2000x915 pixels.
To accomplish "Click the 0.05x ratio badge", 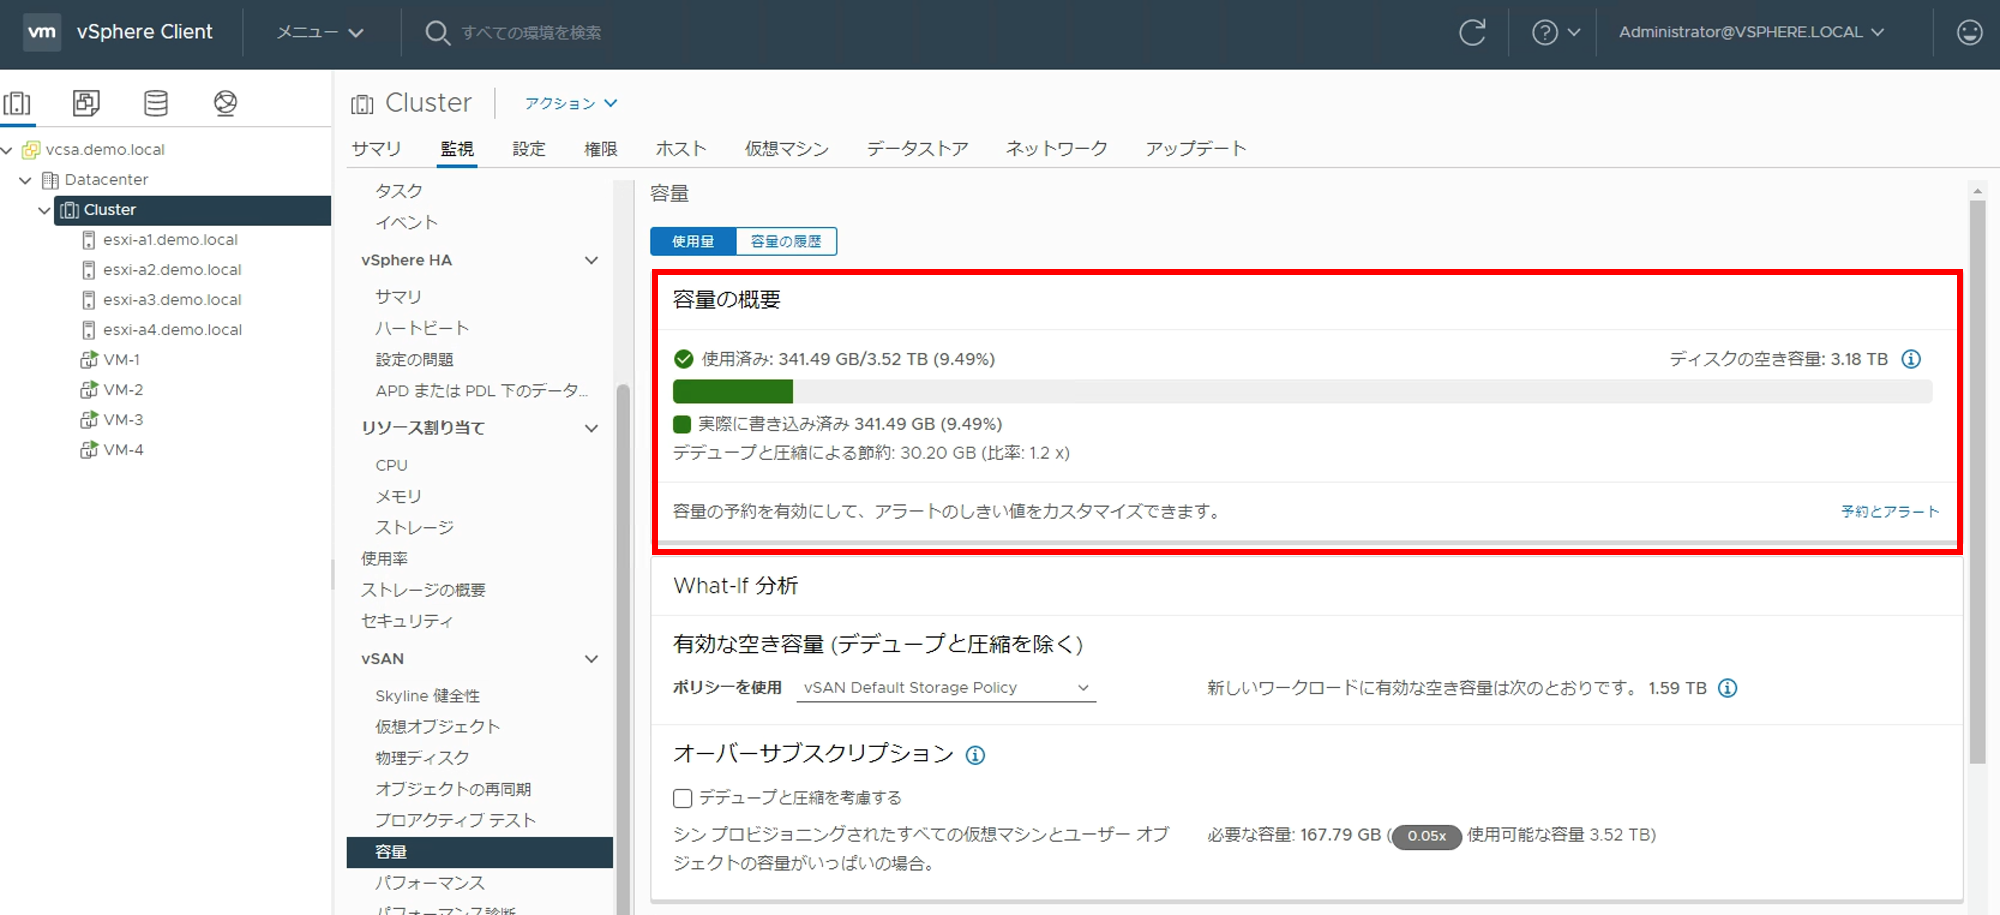I will tap(1427, 836).
